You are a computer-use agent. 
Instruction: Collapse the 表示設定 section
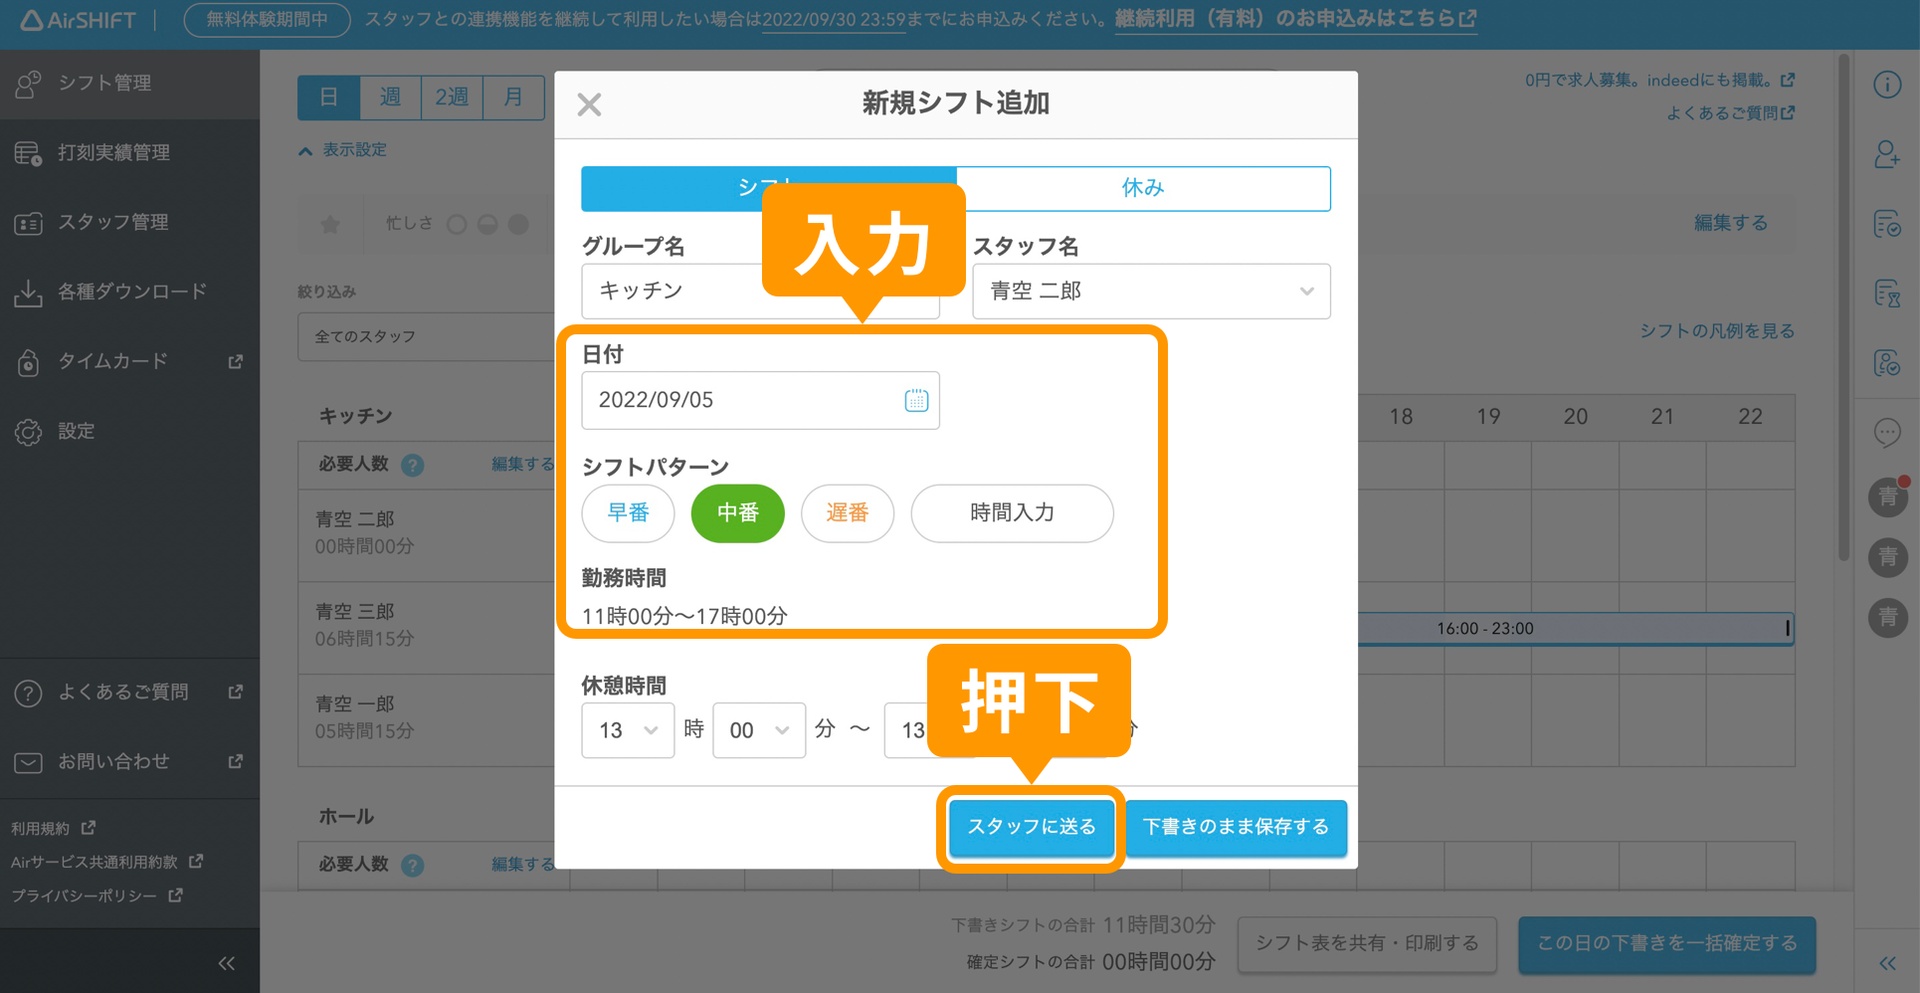click(x=342, y=150)
